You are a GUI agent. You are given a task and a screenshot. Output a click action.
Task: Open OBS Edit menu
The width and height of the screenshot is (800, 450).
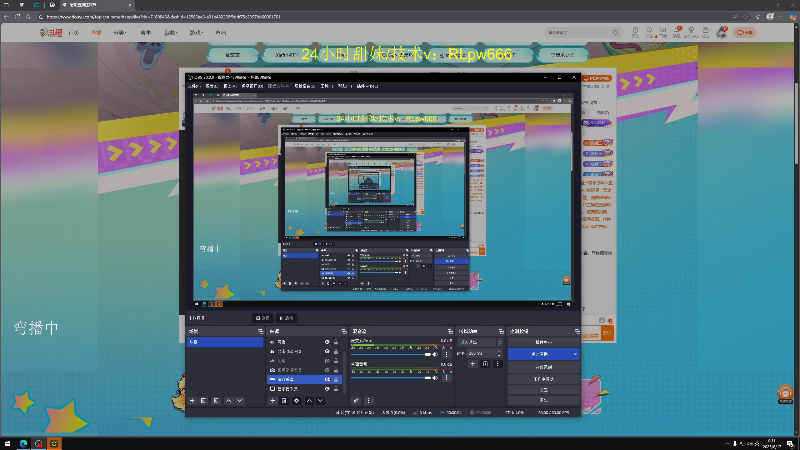[211, 86]
